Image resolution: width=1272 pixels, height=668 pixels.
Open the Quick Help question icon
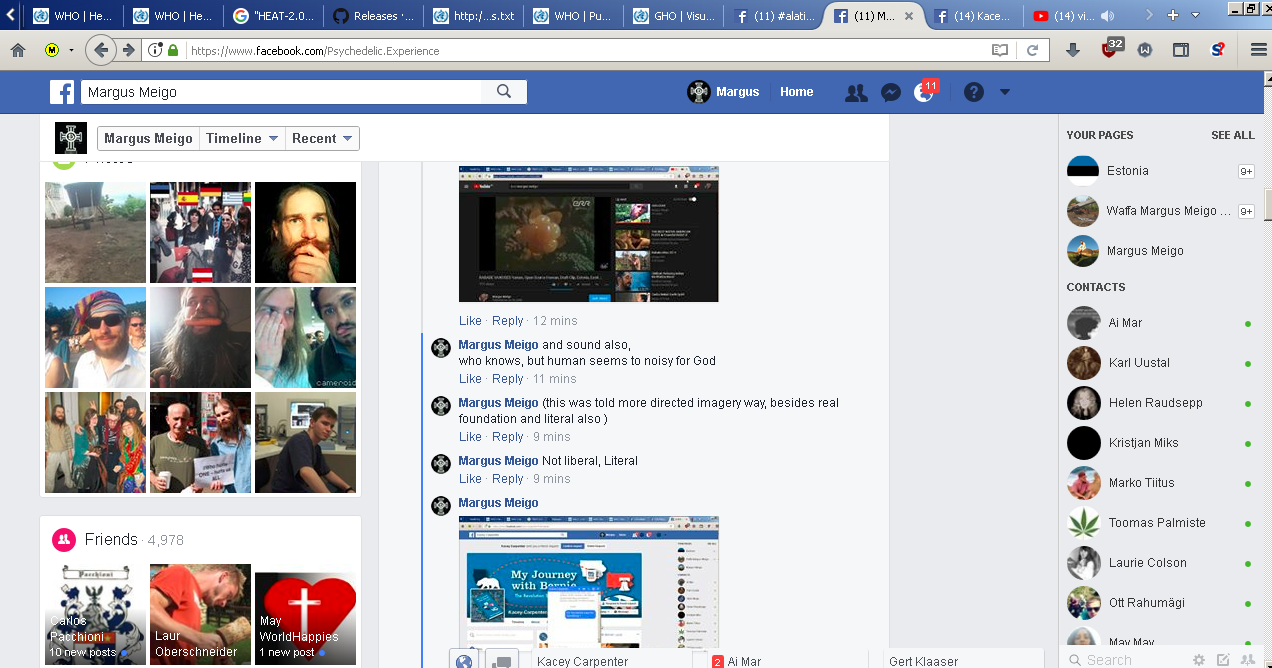click(974, 92)
